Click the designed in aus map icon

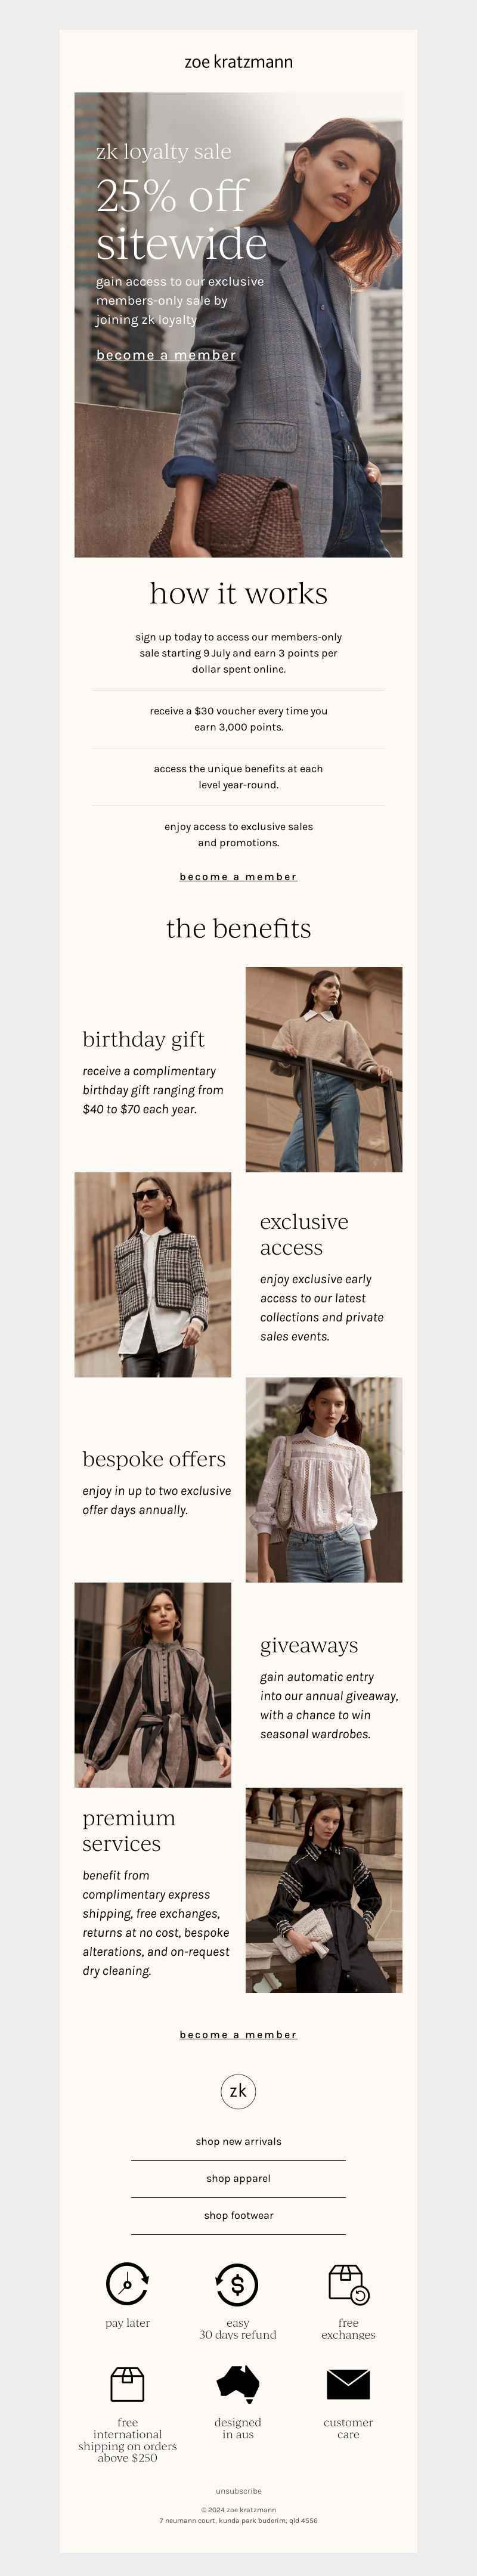coord(238,2384)
